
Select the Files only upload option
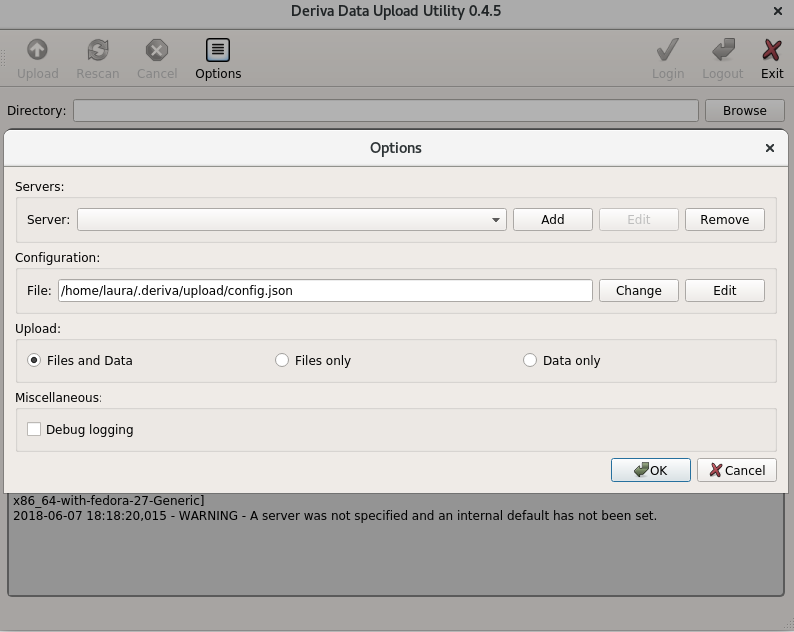[282, 360]
